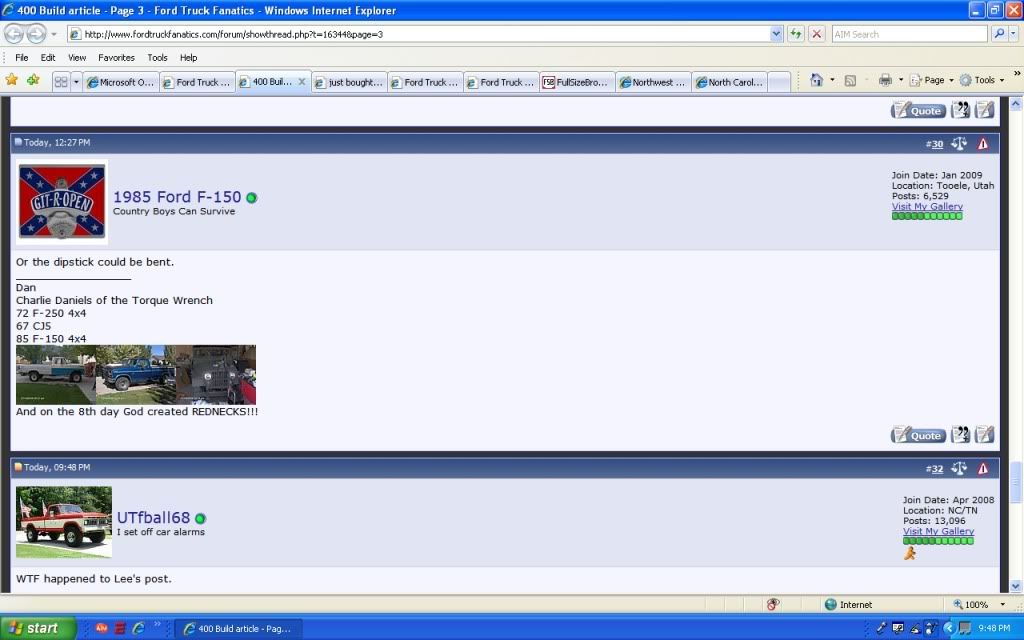The width and height of the screenshot is (1024, 640).
Task: Open the Tools dropdown in the command bar
Action: click(x=982, y=80)
